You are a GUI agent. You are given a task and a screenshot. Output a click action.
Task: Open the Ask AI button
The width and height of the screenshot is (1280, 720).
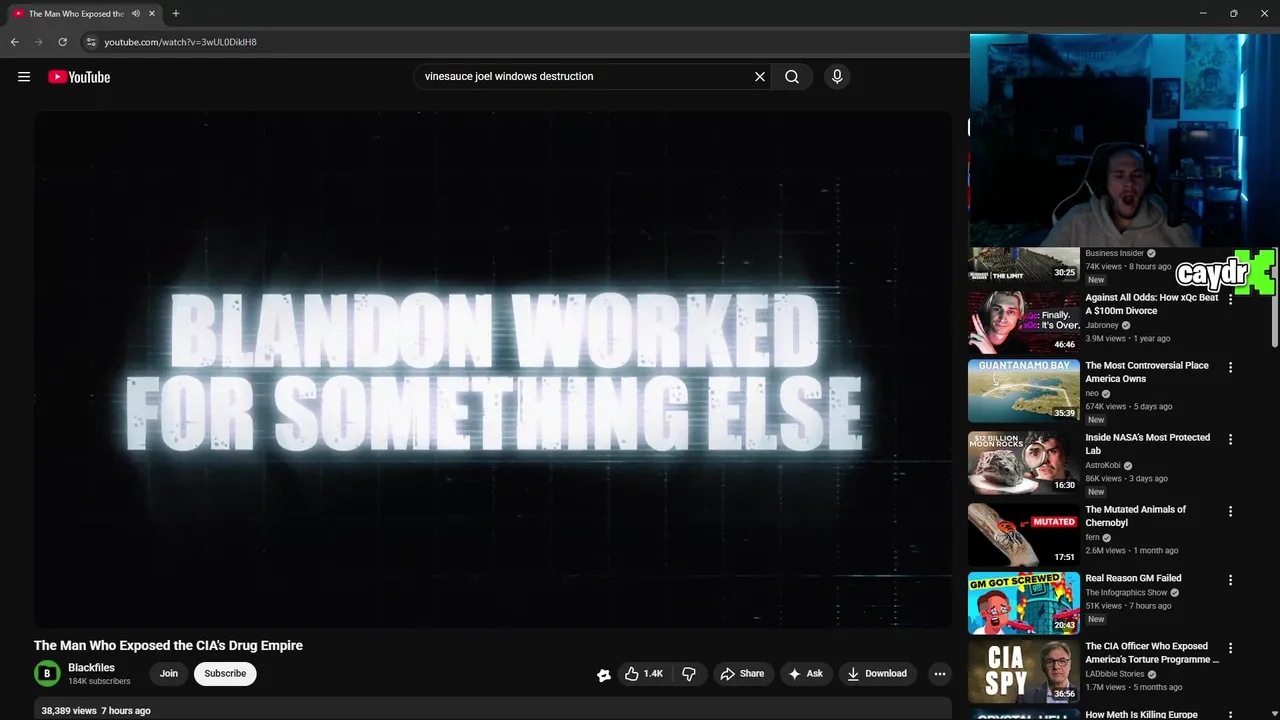[x=805, y=674]
